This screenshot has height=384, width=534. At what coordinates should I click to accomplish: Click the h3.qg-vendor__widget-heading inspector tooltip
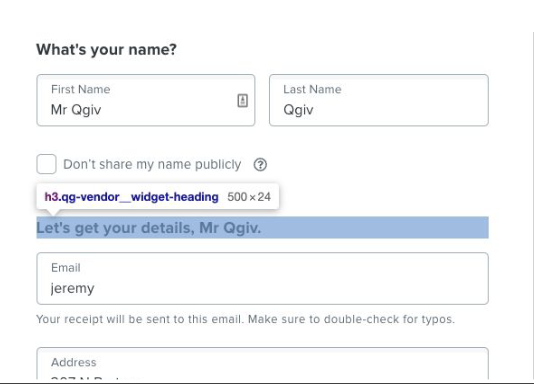158,197
